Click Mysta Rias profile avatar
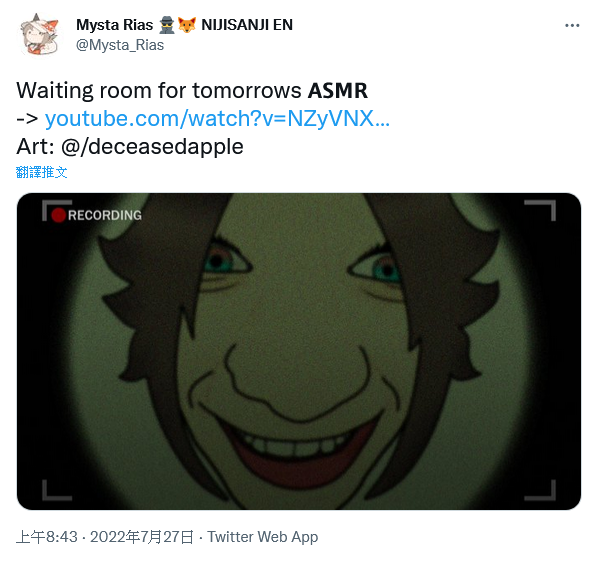 (40, 34)
